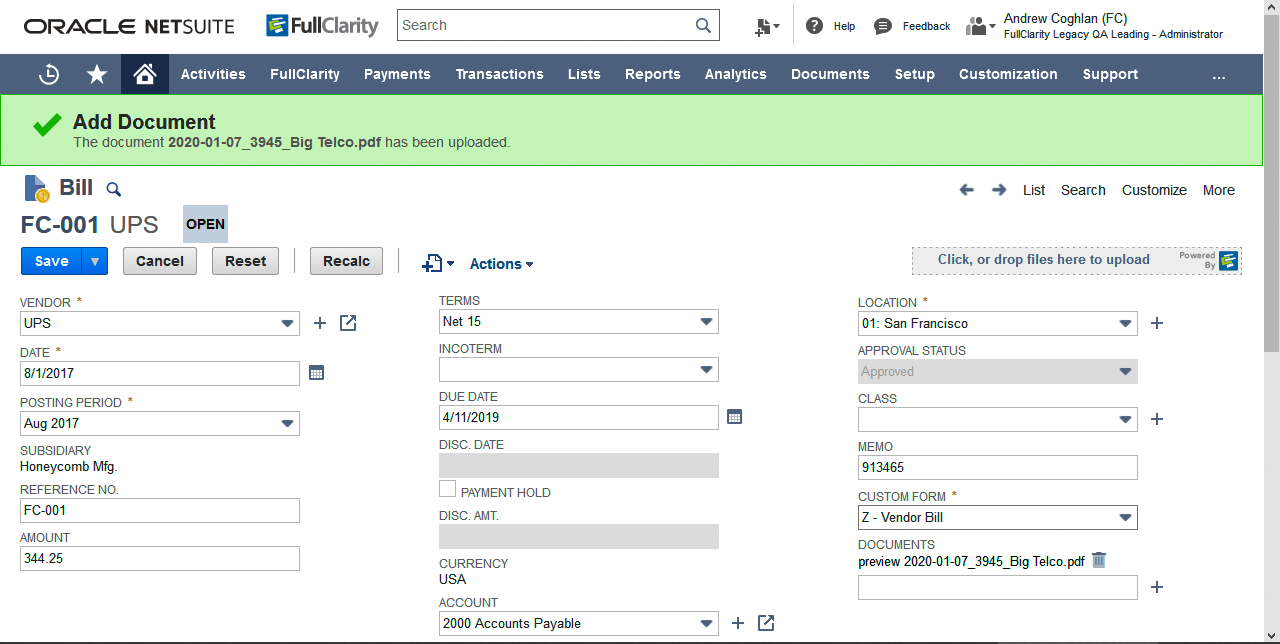Open the Reports menu
The height and width of the screenshot is (644, 1280).
(652, 73)
